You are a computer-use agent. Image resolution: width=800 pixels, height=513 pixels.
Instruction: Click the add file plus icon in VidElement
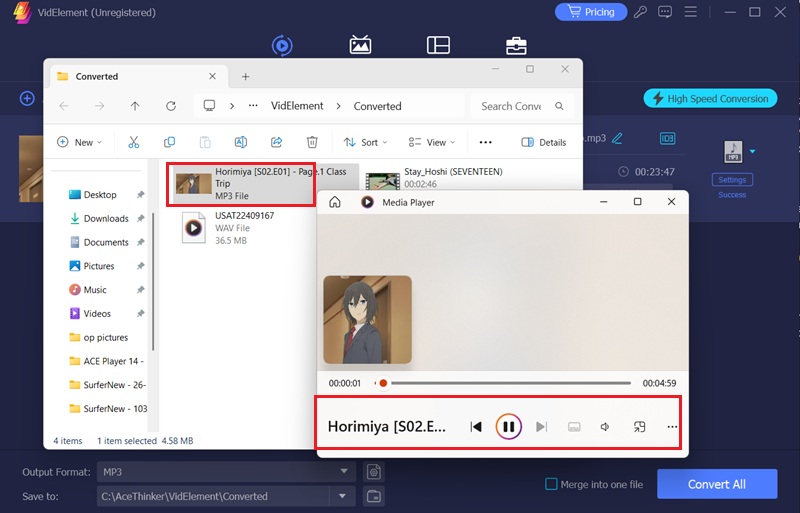[27, 99]
